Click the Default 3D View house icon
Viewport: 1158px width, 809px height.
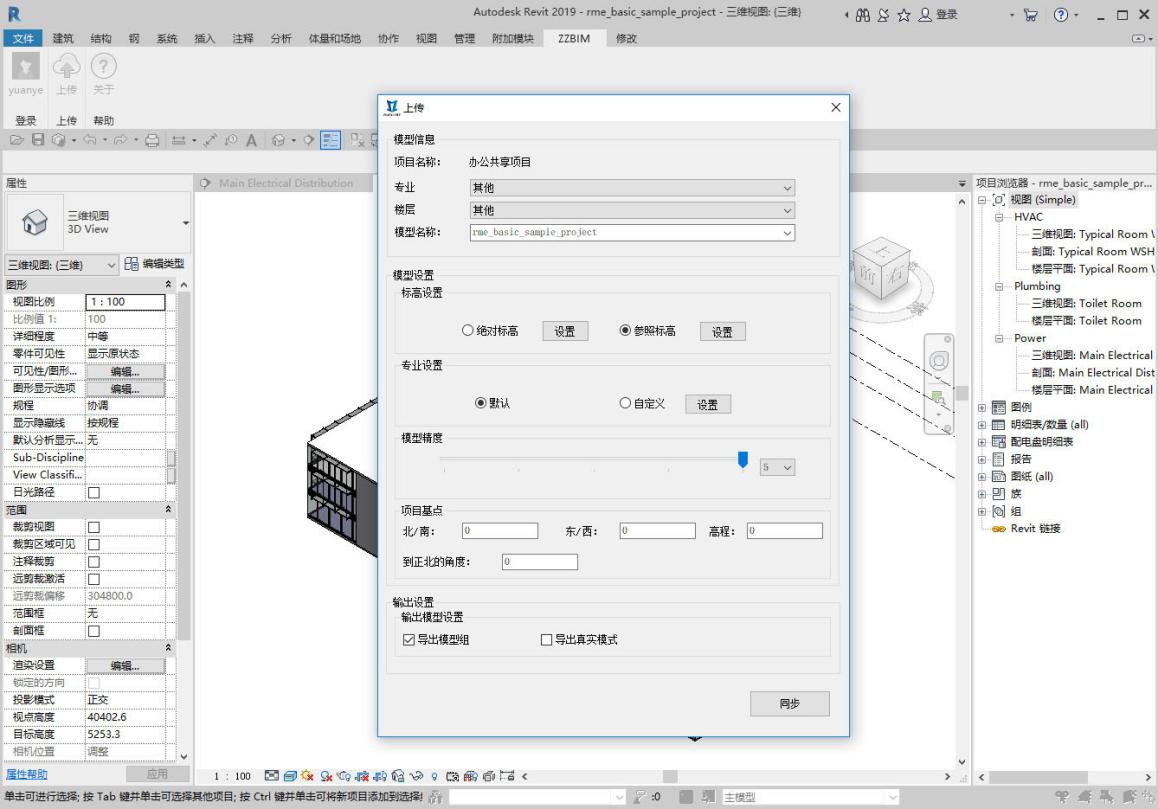click(278, 140)
